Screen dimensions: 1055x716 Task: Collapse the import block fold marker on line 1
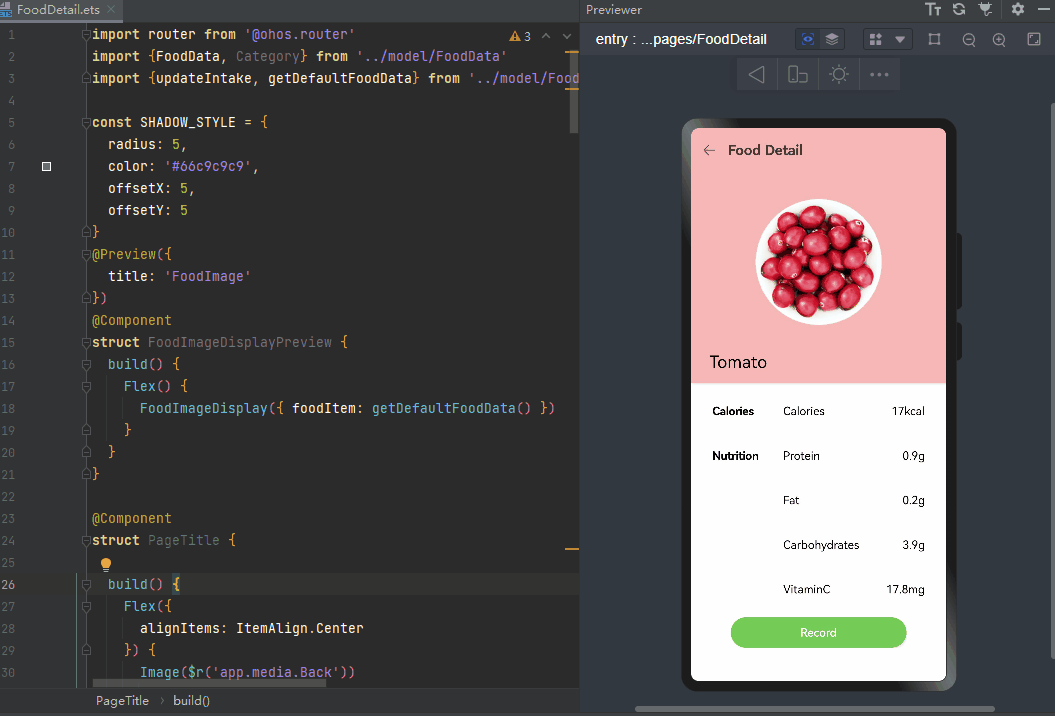[86, 34]
